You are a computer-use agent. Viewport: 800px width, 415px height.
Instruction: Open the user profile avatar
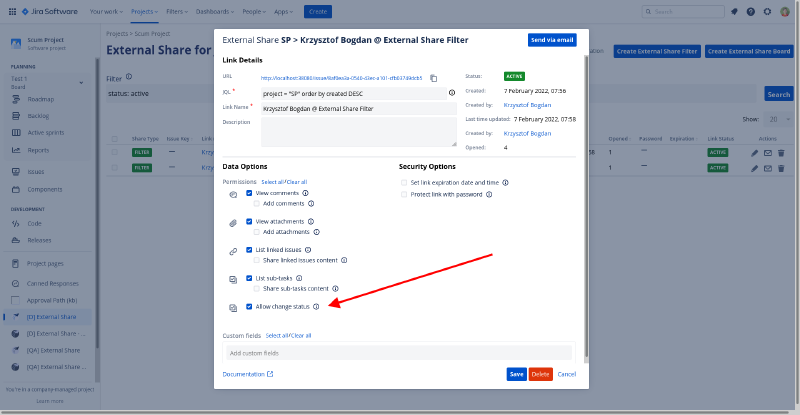click(785, 11)
